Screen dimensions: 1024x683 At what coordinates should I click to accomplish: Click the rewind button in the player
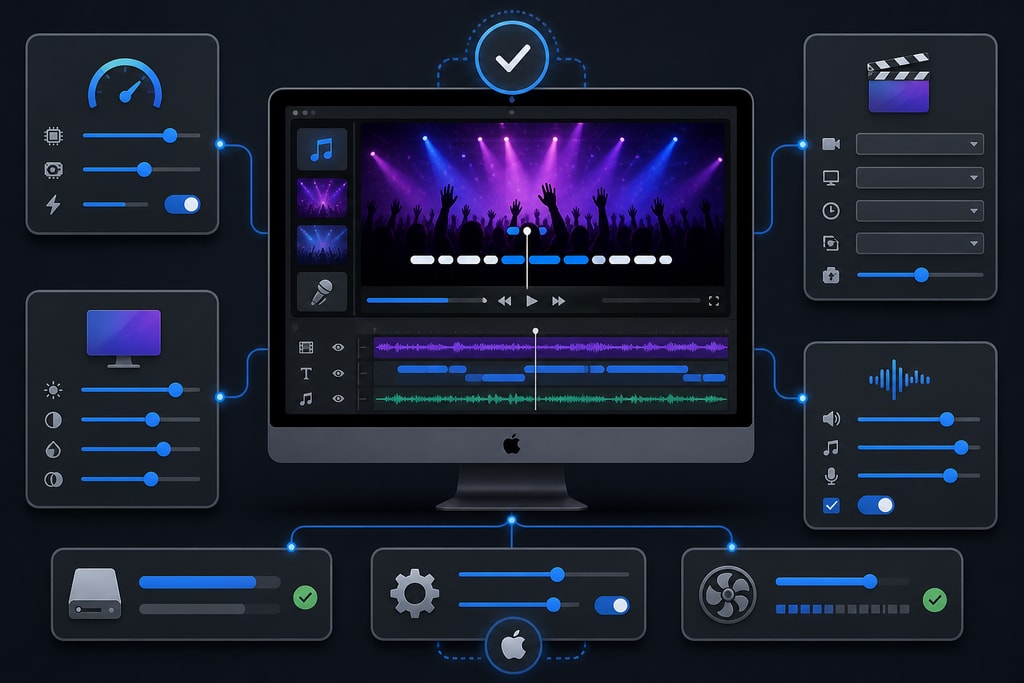[x=504, y=301]
